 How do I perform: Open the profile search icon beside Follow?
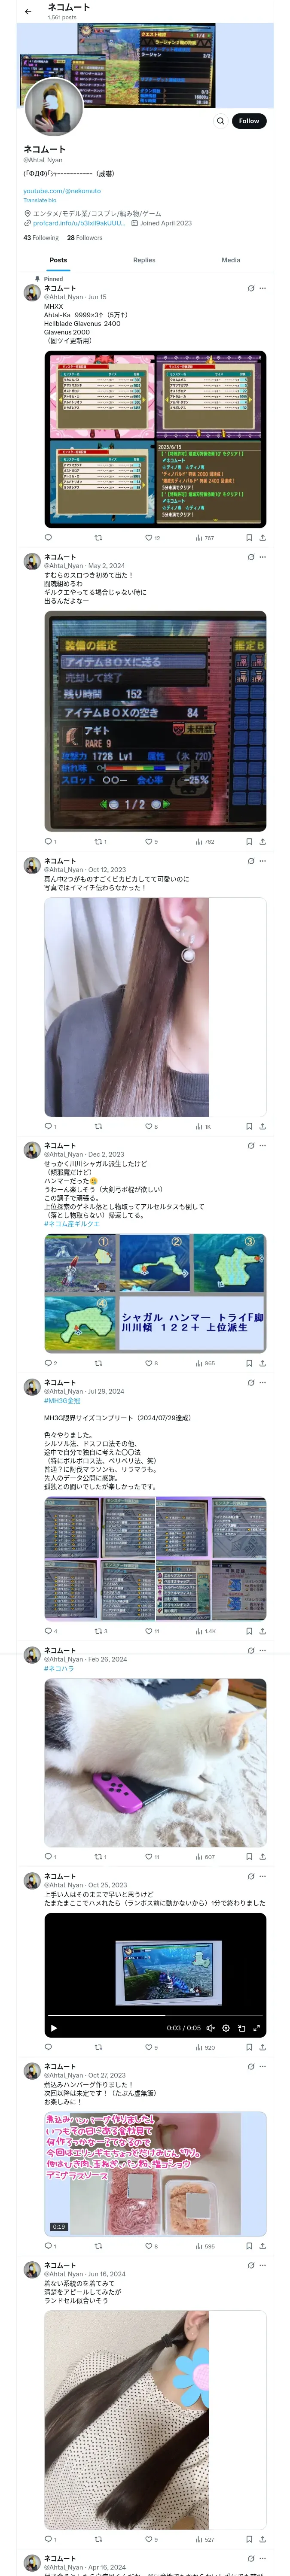220,121
